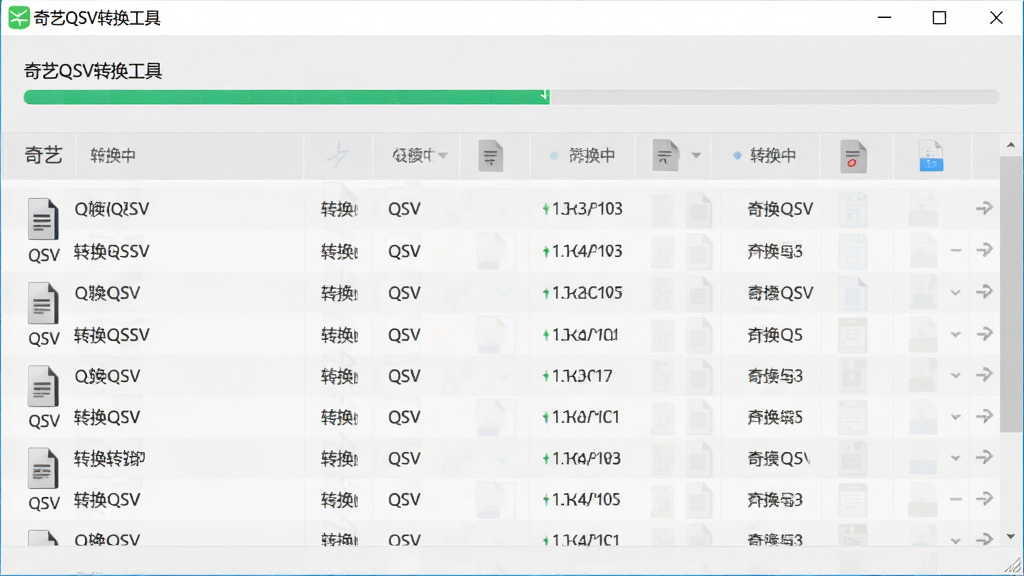Click the vertical scrollbar thumb
The image size is (1024, 576).
click(1011, 294)
